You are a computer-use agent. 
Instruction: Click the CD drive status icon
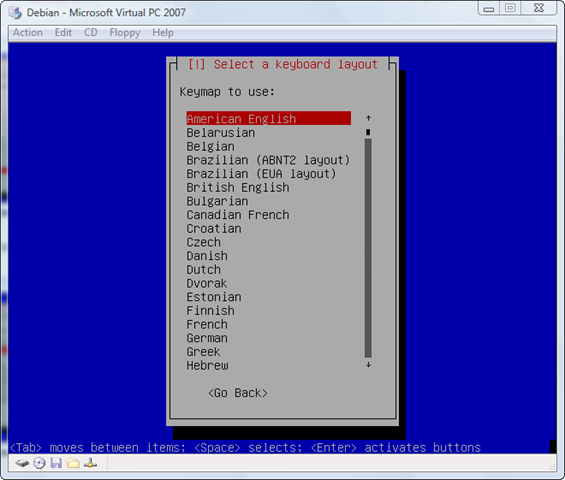tap(39, 463)
